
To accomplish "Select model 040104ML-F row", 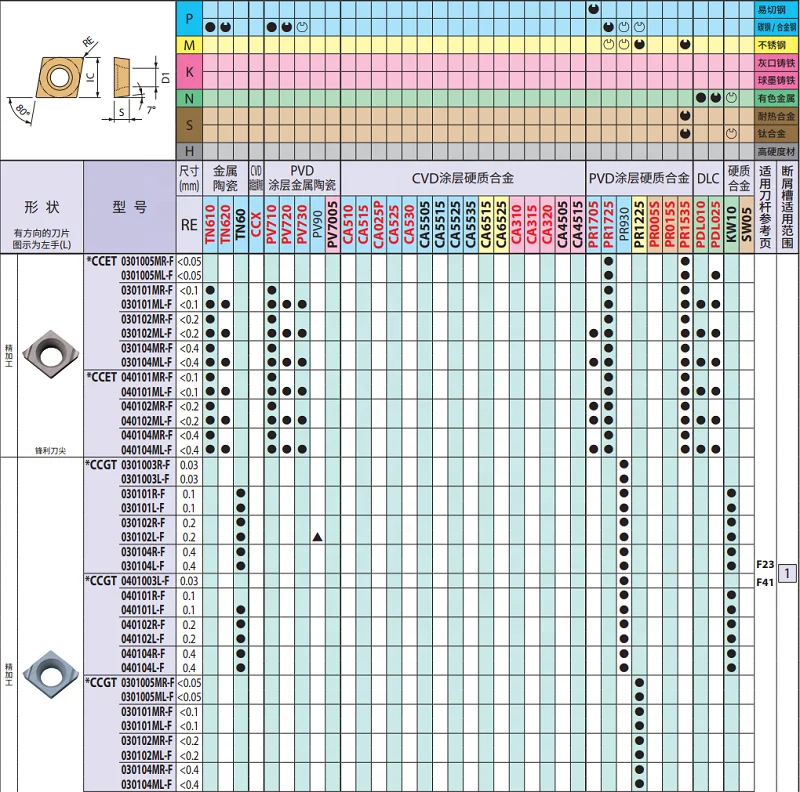I will tap(147, 450).
